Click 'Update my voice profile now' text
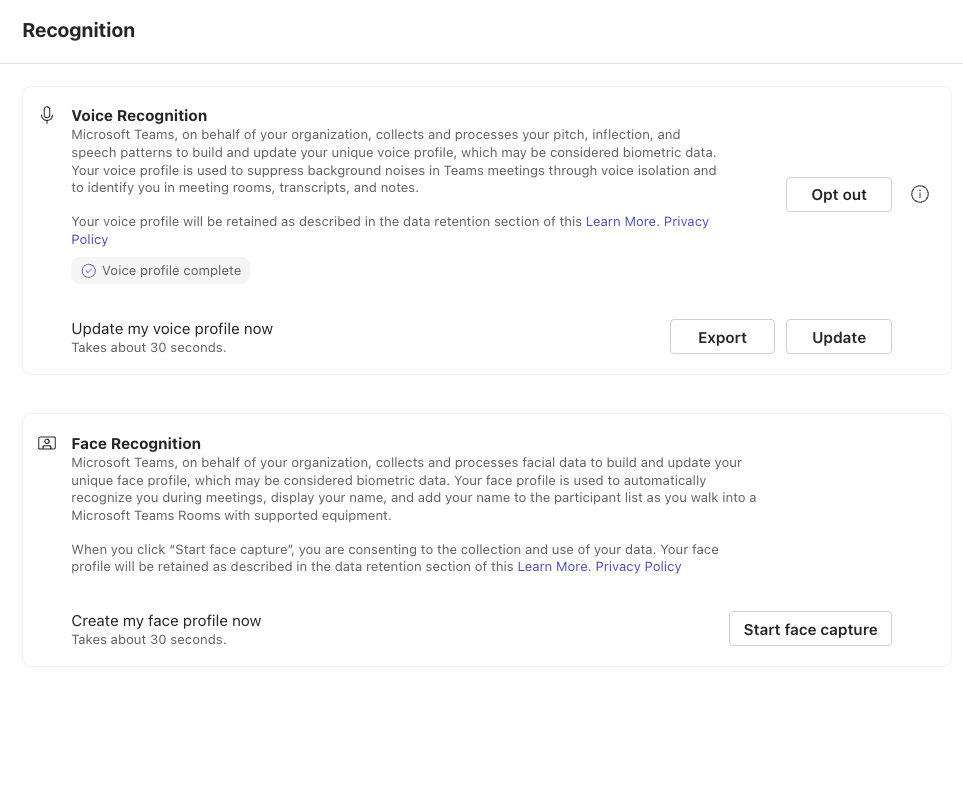963x801 pixels. tap(172, 329)
